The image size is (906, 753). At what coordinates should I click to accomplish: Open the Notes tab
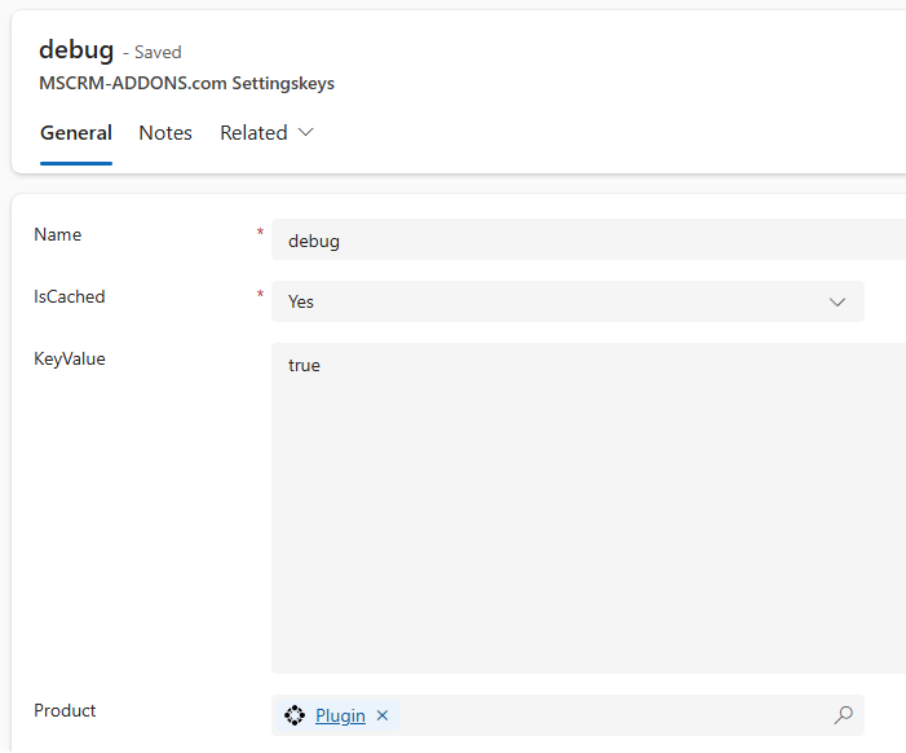click(165, 133)
